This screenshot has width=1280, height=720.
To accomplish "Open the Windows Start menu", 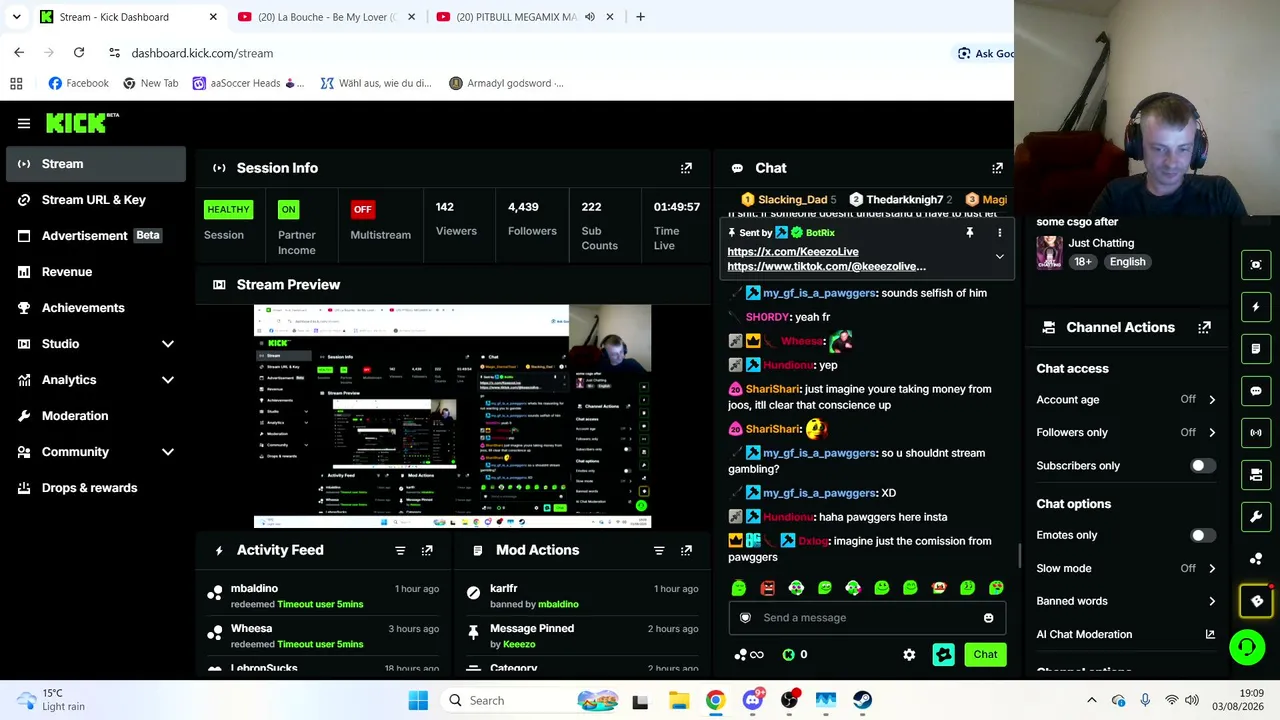I will point(418,700).
